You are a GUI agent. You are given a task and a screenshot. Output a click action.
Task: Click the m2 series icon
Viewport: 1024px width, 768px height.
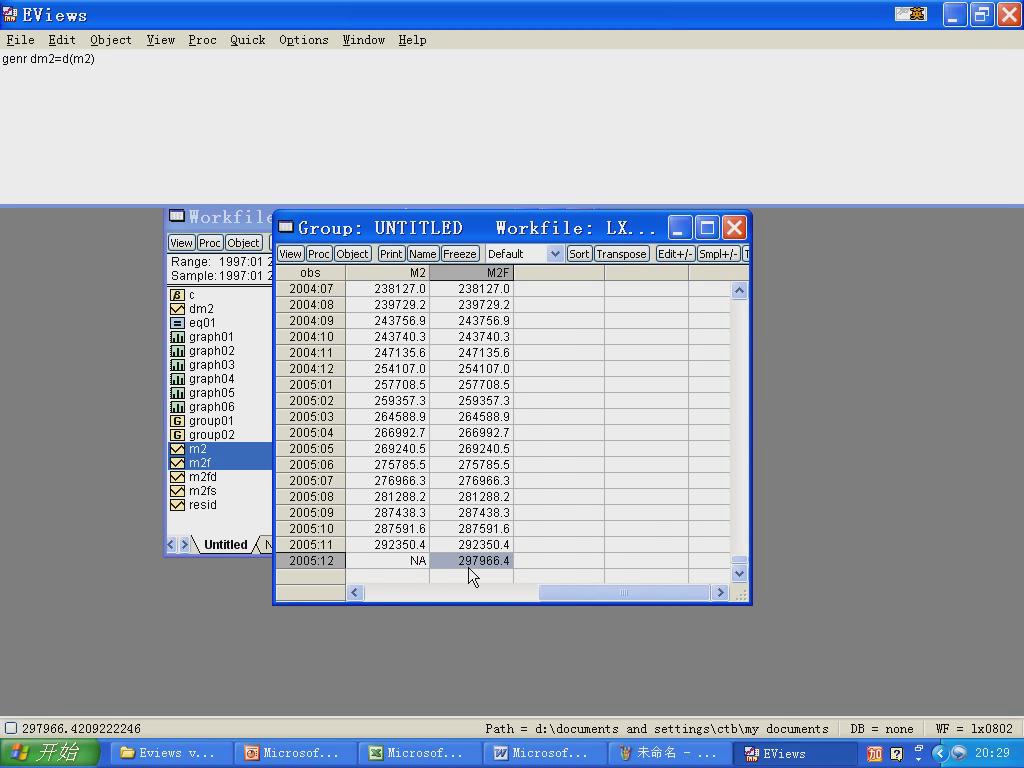pos(177,449)
